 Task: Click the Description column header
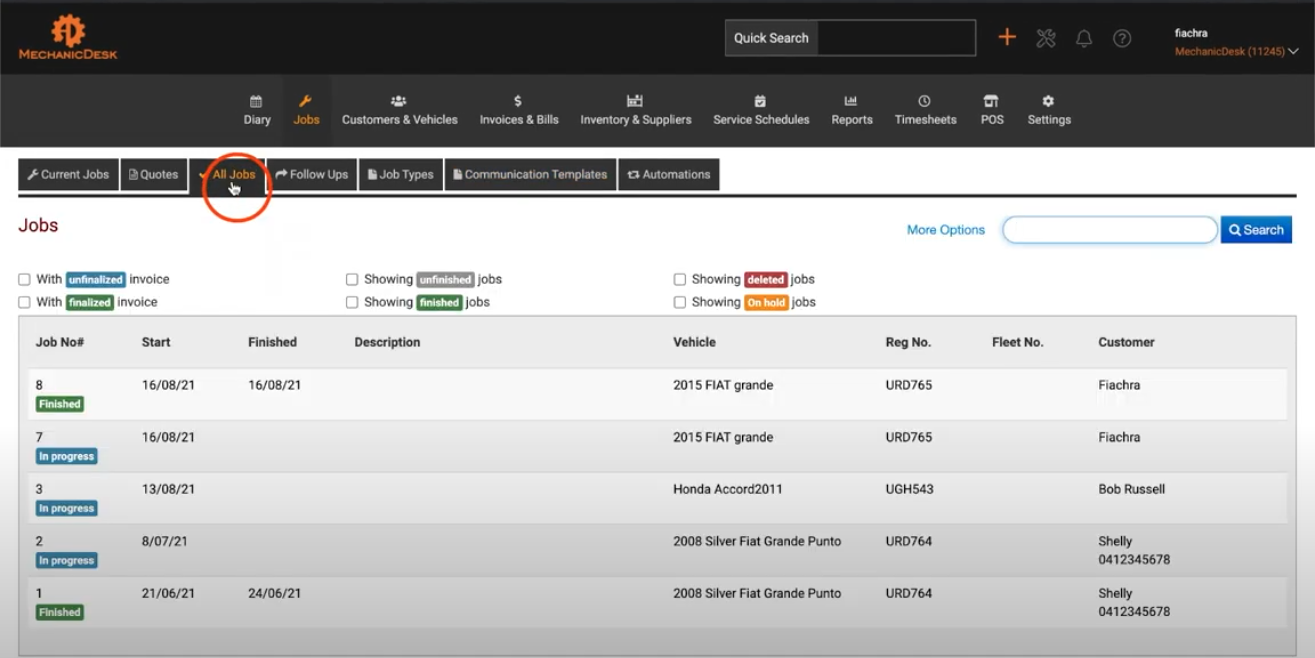(x=387, y=342)
